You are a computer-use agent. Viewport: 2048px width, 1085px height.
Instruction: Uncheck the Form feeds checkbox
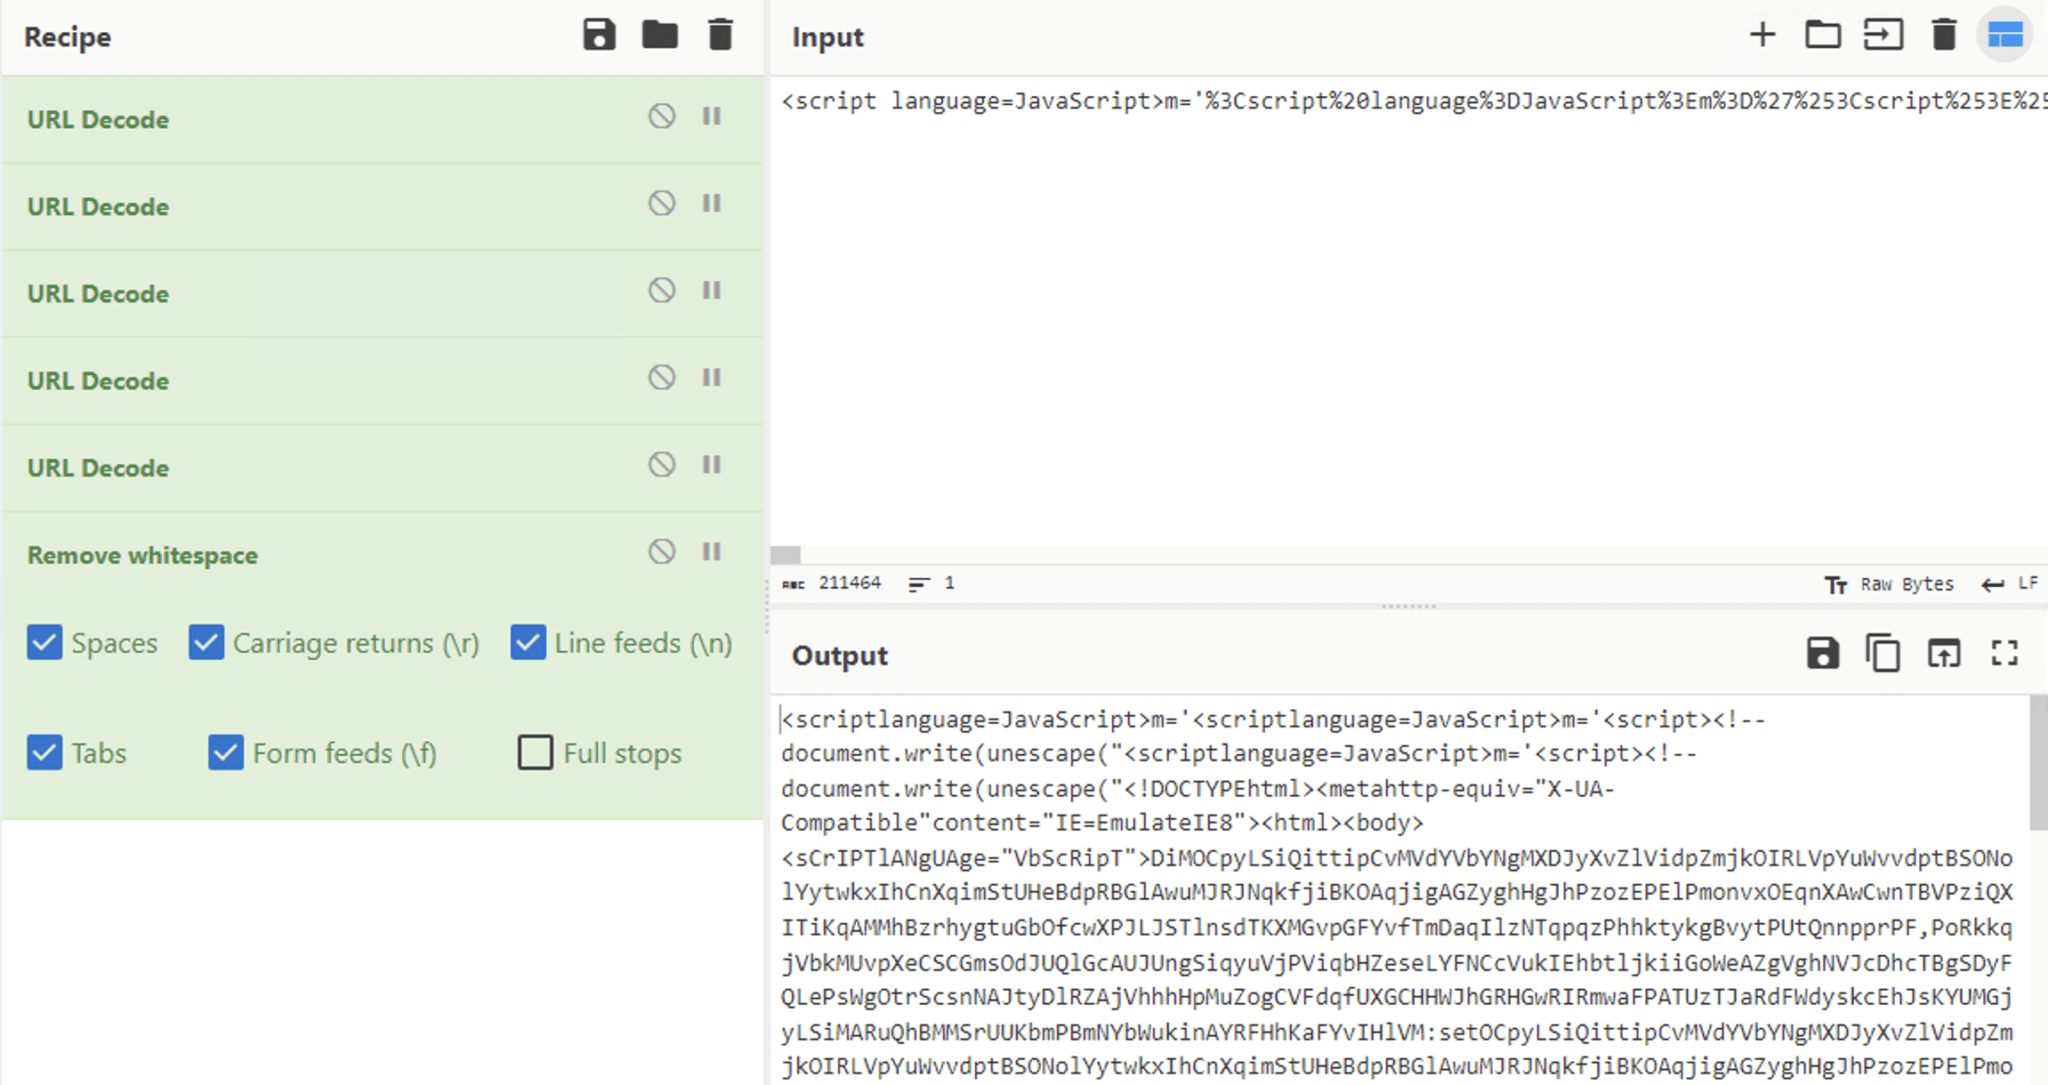[x=224, y=752]
